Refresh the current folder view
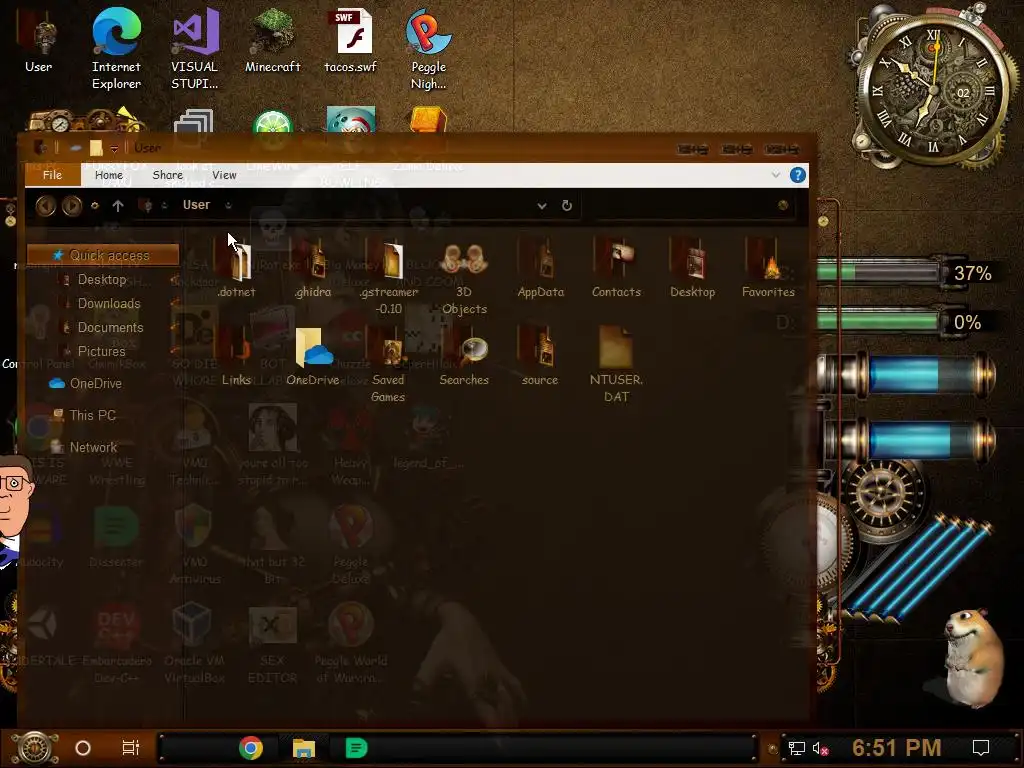This screenshot has height=768, width=1024. (x=567, y=206)
